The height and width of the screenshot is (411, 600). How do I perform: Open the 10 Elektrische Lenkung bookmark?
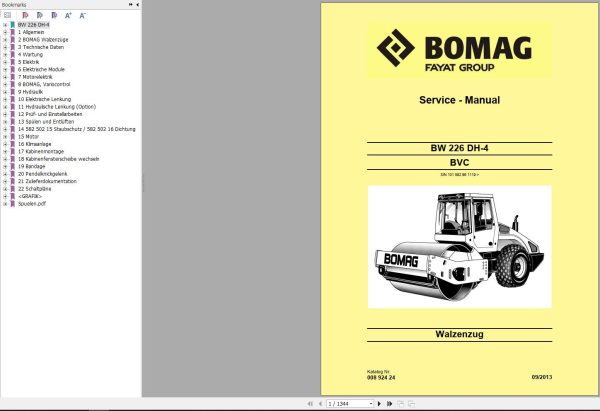[x=45, y=99]
